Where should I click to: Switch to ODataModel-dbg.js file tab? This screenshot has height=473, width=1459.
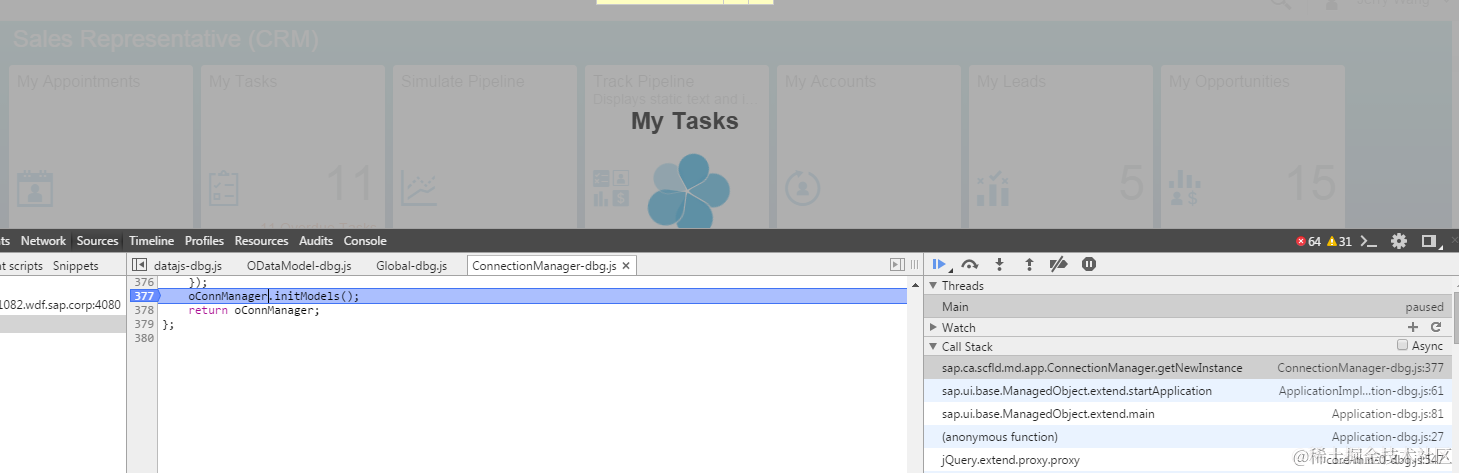coord(299,266)
